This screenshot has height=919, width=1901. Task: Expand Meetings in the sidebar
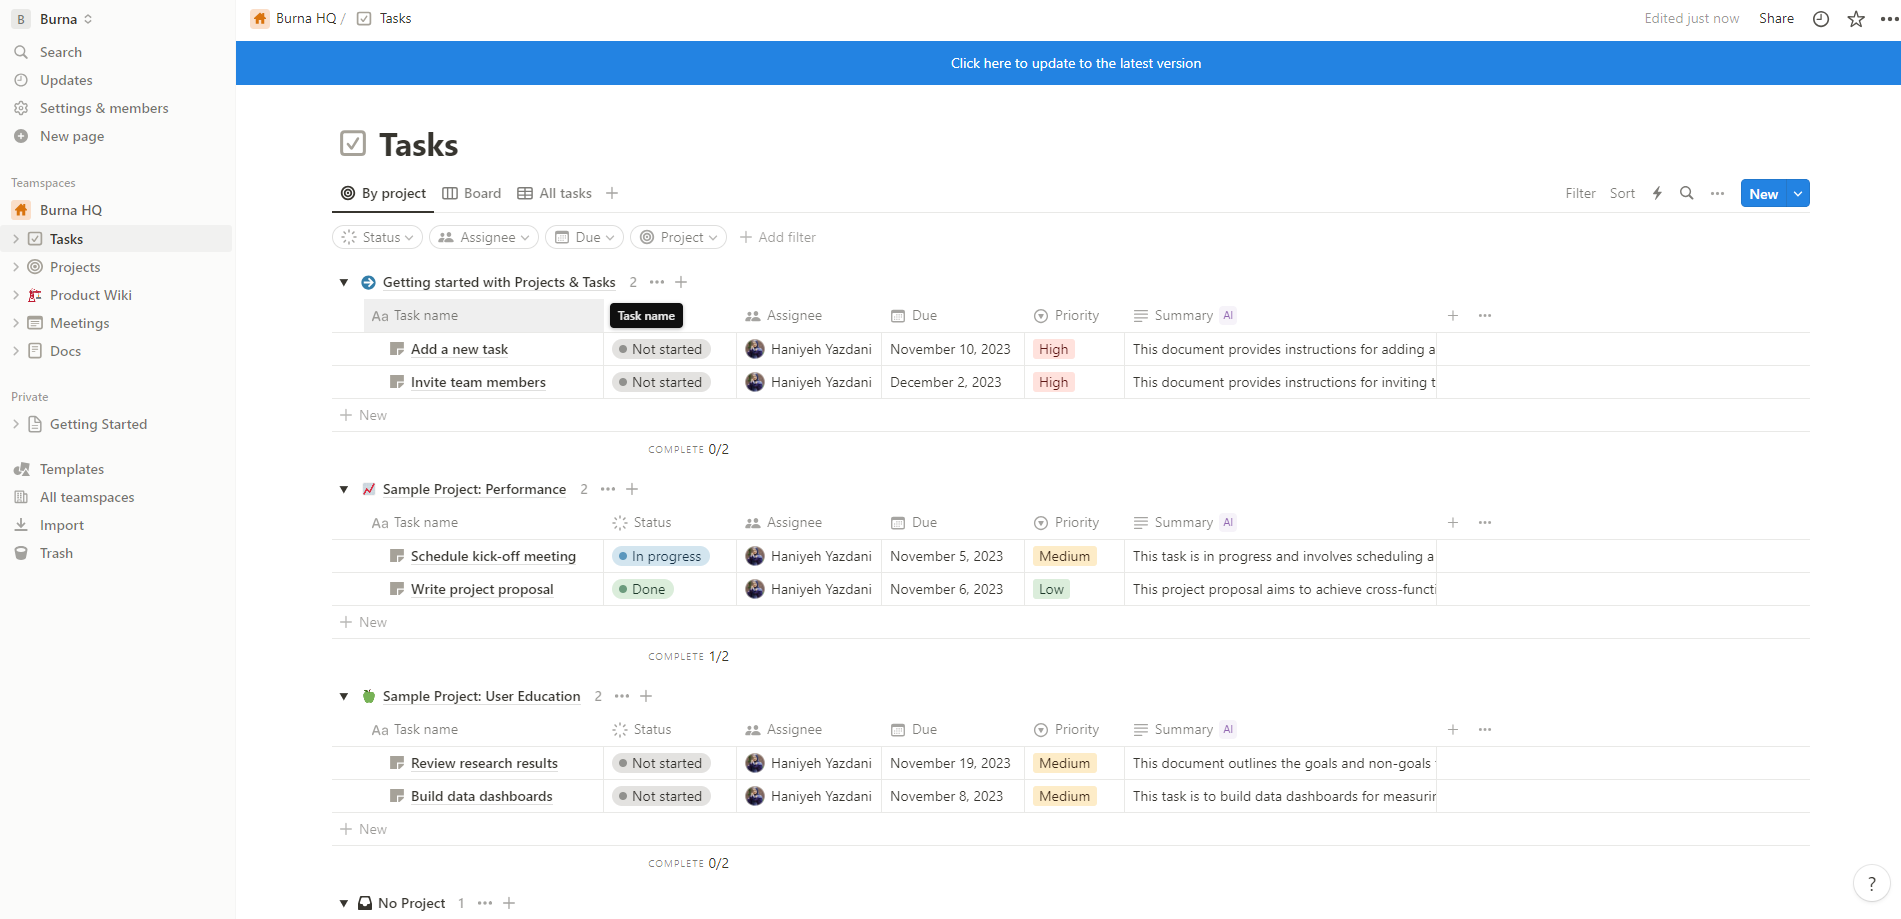click(x=16, y=323)
